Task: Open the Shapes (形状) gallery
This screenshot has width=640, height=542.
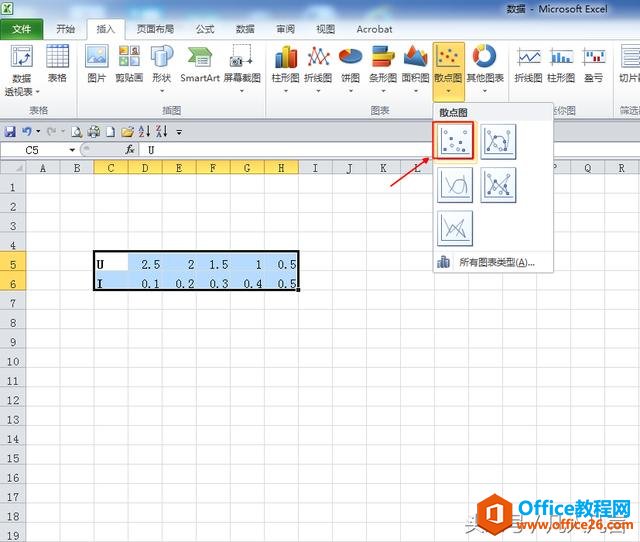Action: click(162, 69)
